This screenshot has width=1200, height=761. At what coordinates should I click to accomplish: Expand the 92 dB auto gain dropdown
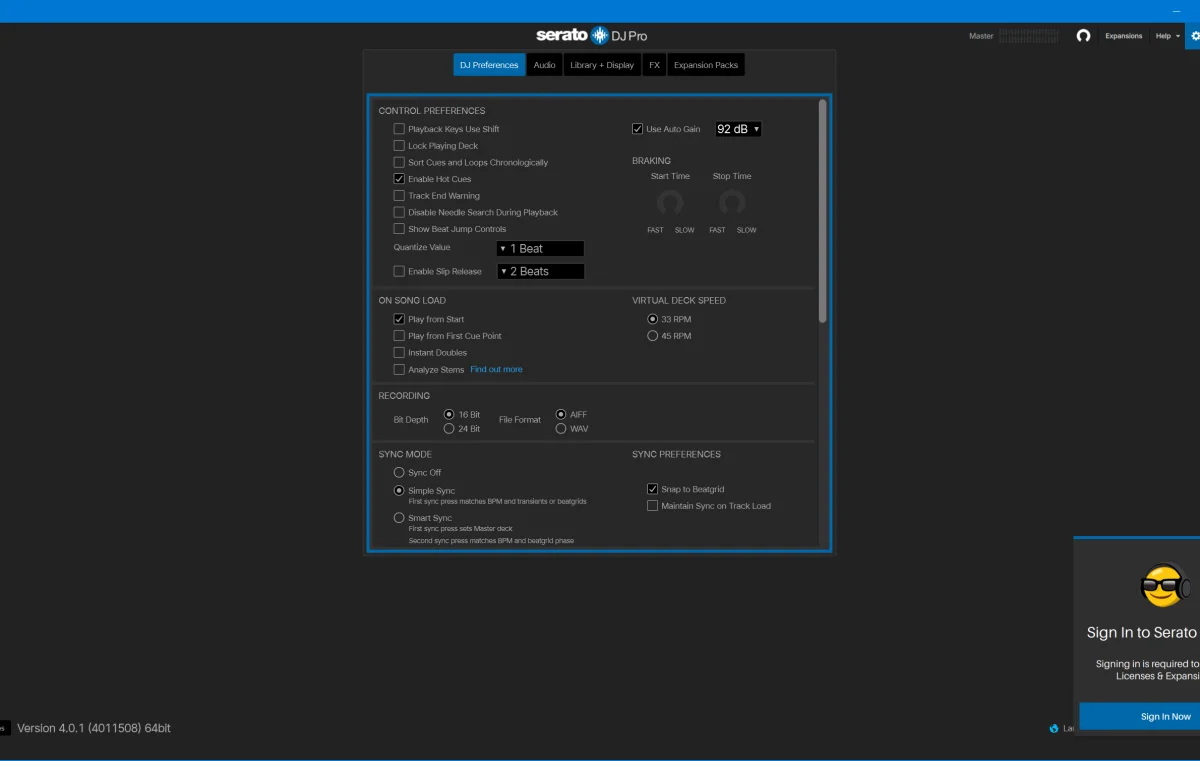click(x=738, y=129)
